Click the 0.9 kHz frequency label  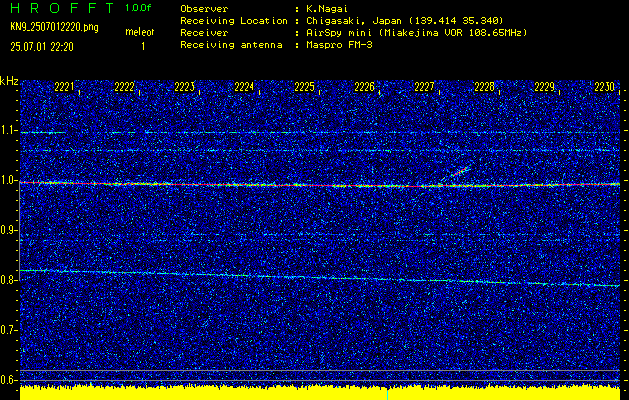tap(8, 230)
